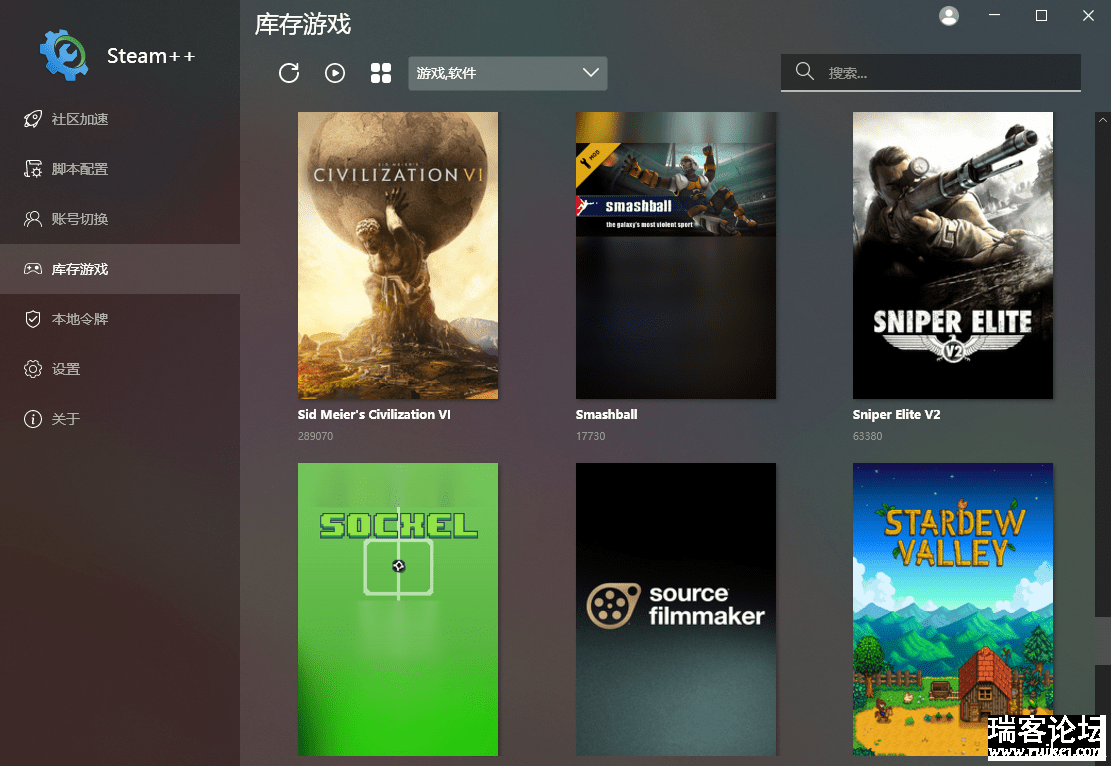1111x766 pixels.
Task: Open the user account avatar icon
Action: [x=949, y=16]
